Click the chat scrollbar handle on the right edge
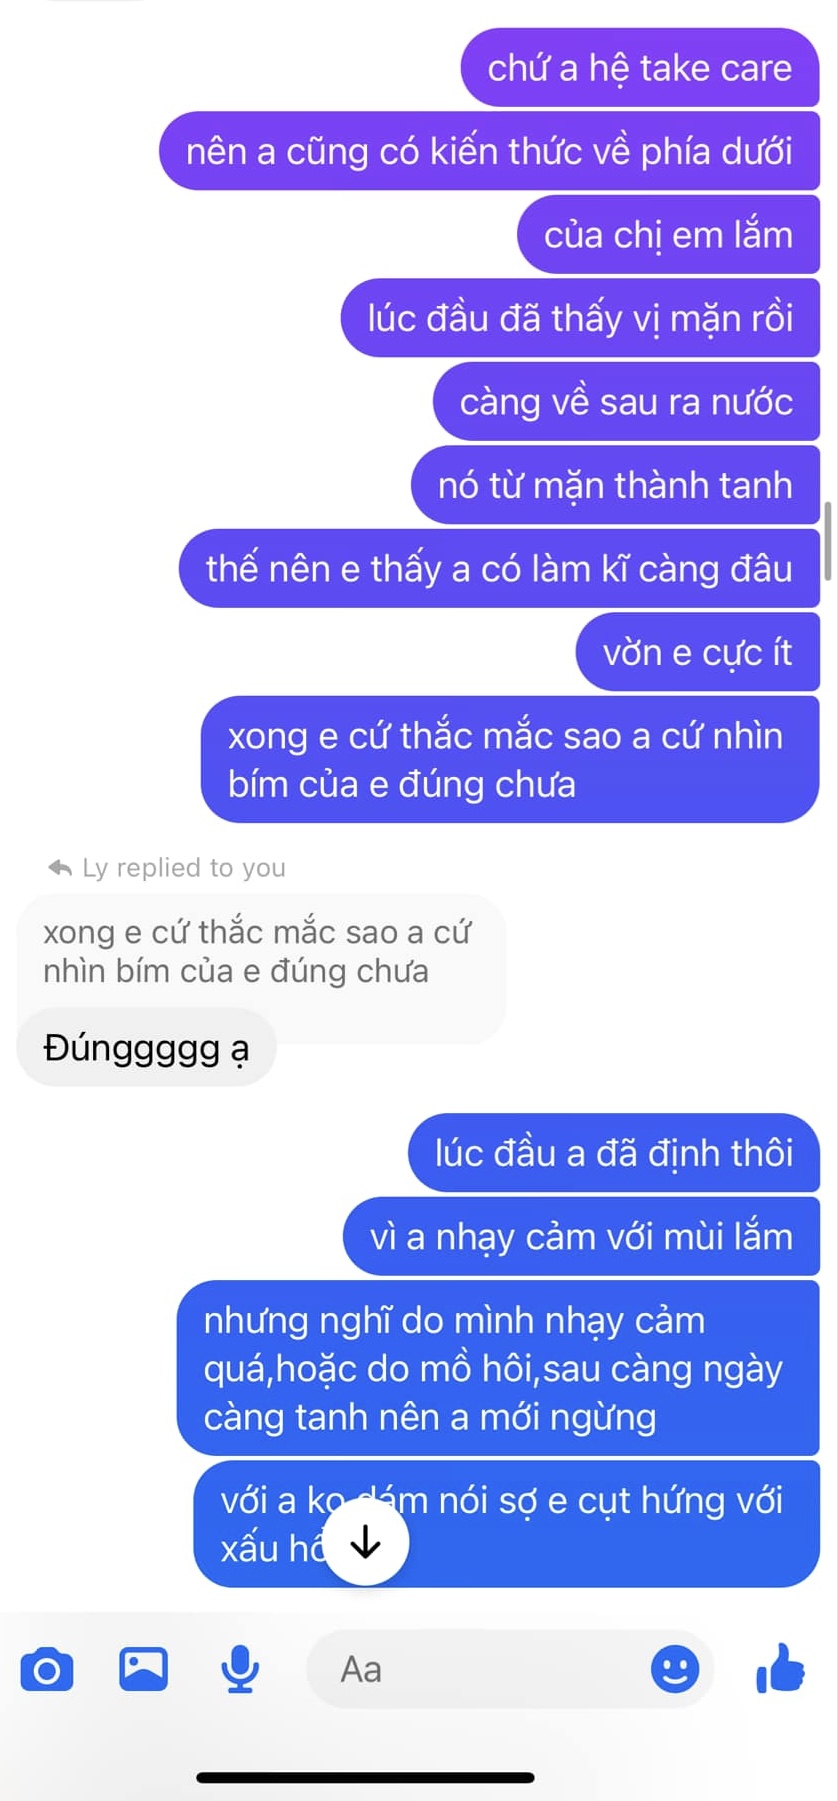The height and width of the screenshot is (1801, 838). [x=828, y=541]
